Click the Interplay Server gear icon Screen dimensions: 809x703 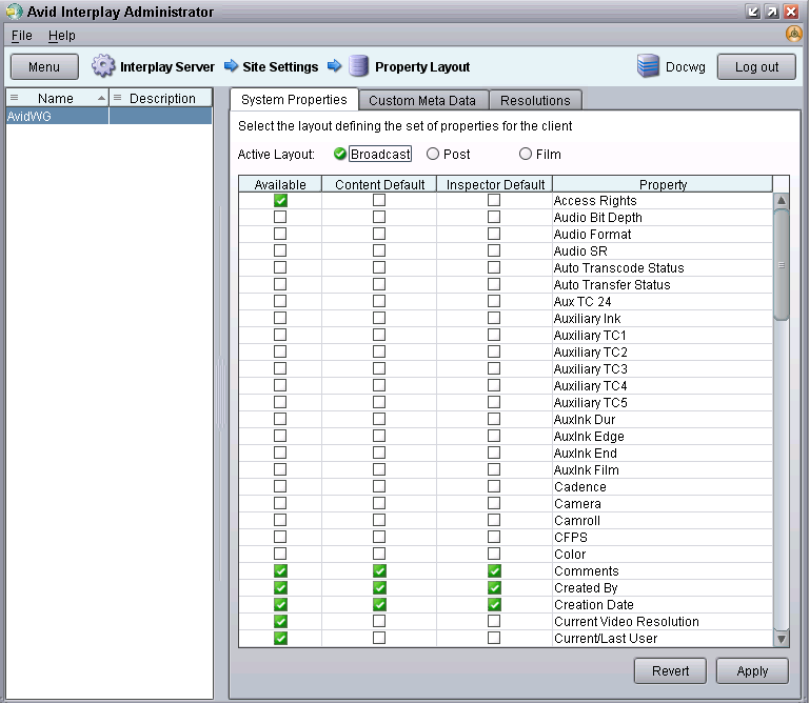(104, 66)
